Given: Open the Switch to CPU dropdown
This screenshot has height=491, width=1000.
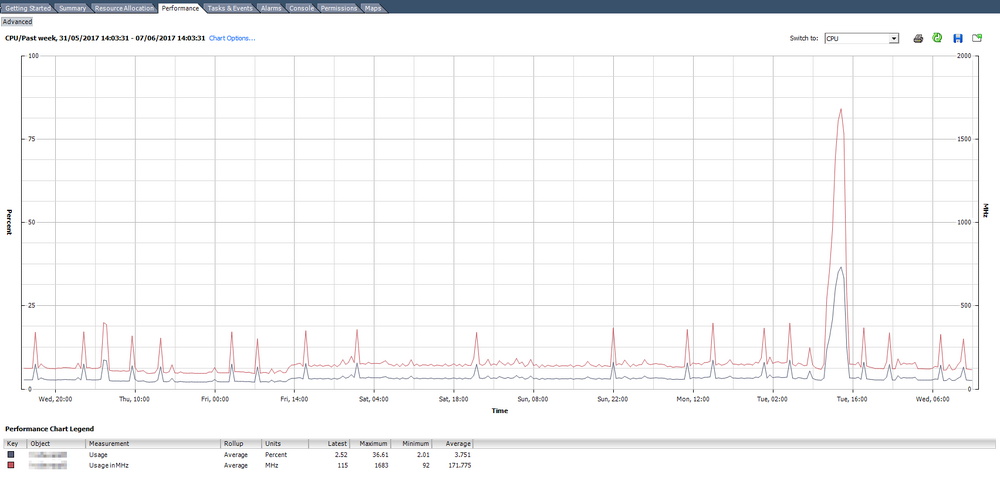Looking at the screenshot, I should [x=862, y=38].
